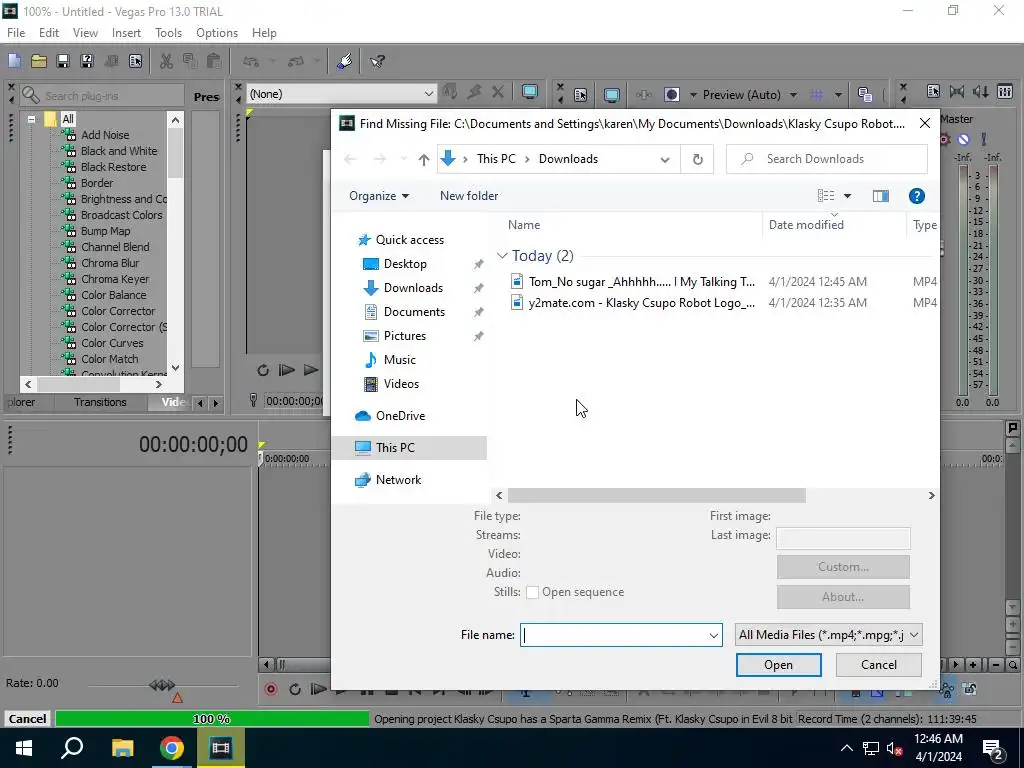Click the green 100 % progress bar
The height and width of the screenshot is (768, 1024).
click(x=212, y=719)
